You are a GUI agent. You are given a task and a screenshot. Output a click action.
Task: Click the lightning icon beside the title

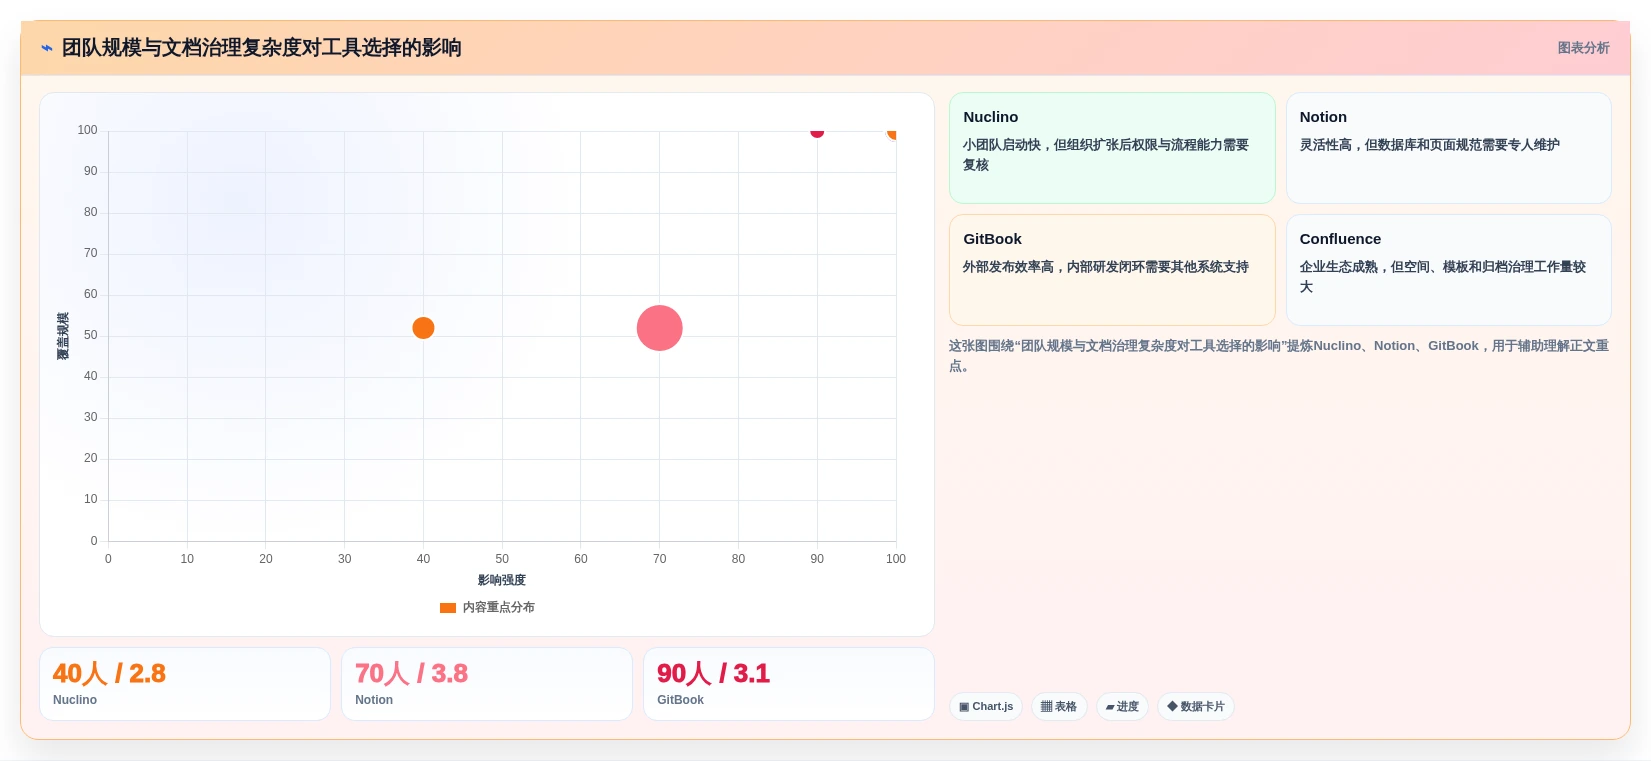point(46,48)
